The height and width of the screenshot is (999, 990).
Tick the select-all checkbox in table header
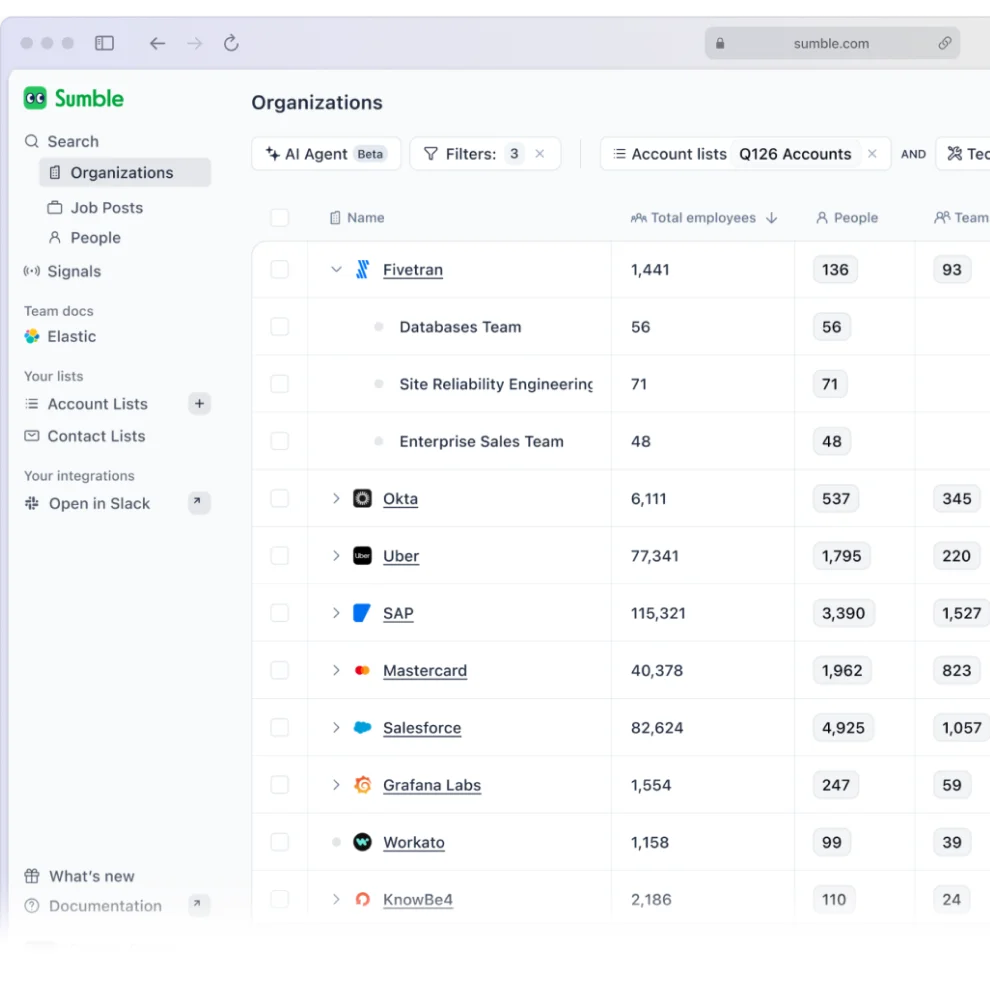pyautogui.click(x=280, y=218)
